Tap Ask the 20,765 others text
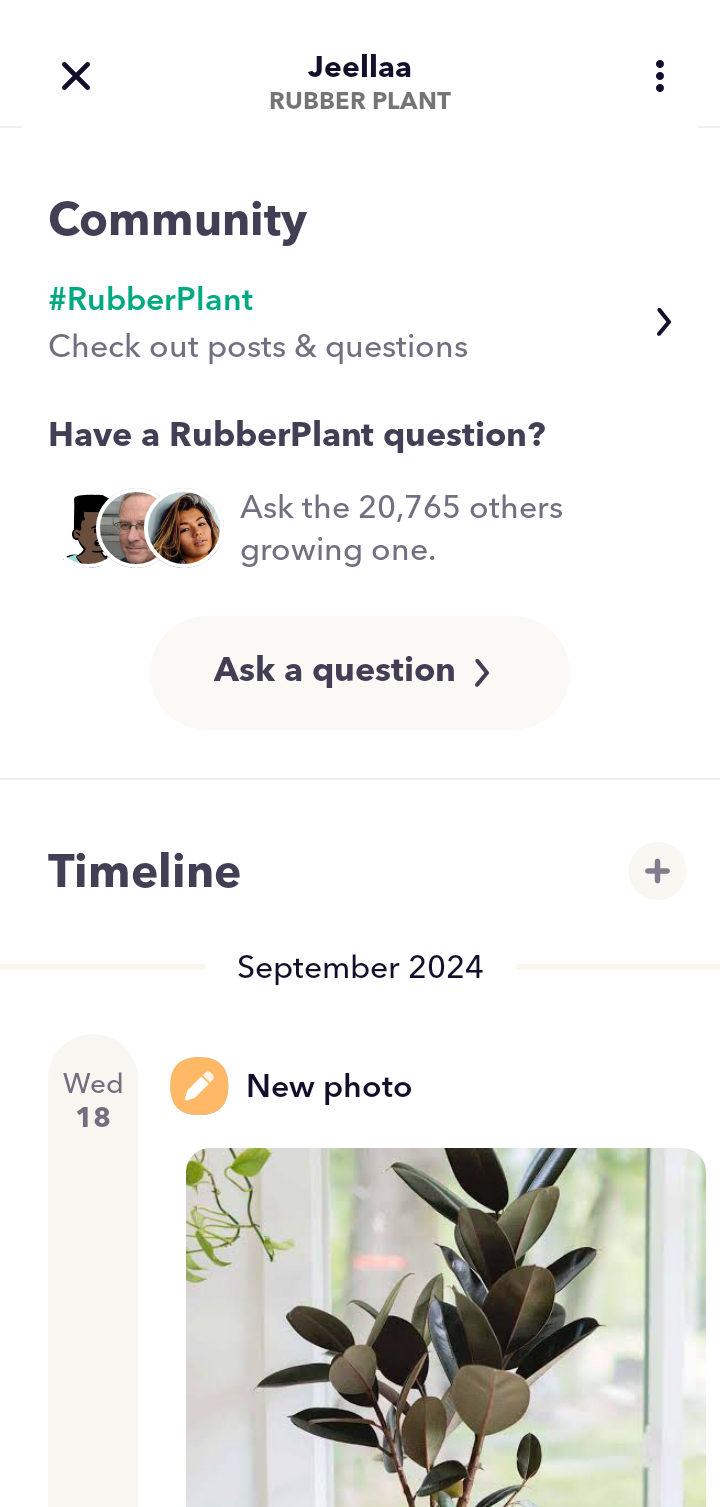This screenshot has width=720, height=1507. coord(401,508)
